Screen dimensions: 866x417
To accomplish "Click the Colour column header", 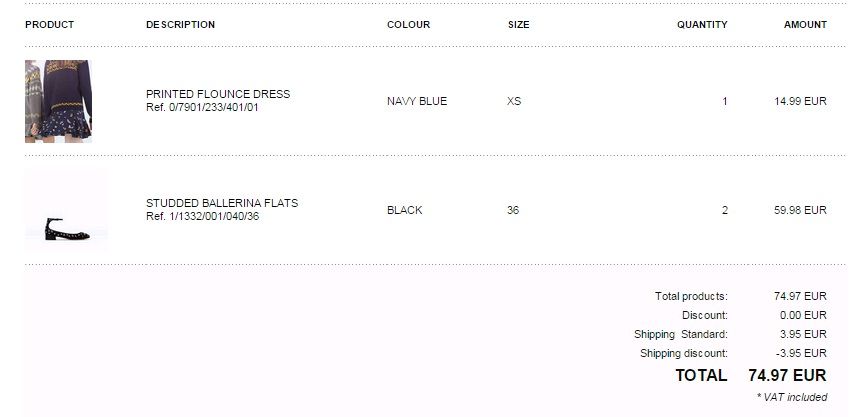I will (408, 25).
